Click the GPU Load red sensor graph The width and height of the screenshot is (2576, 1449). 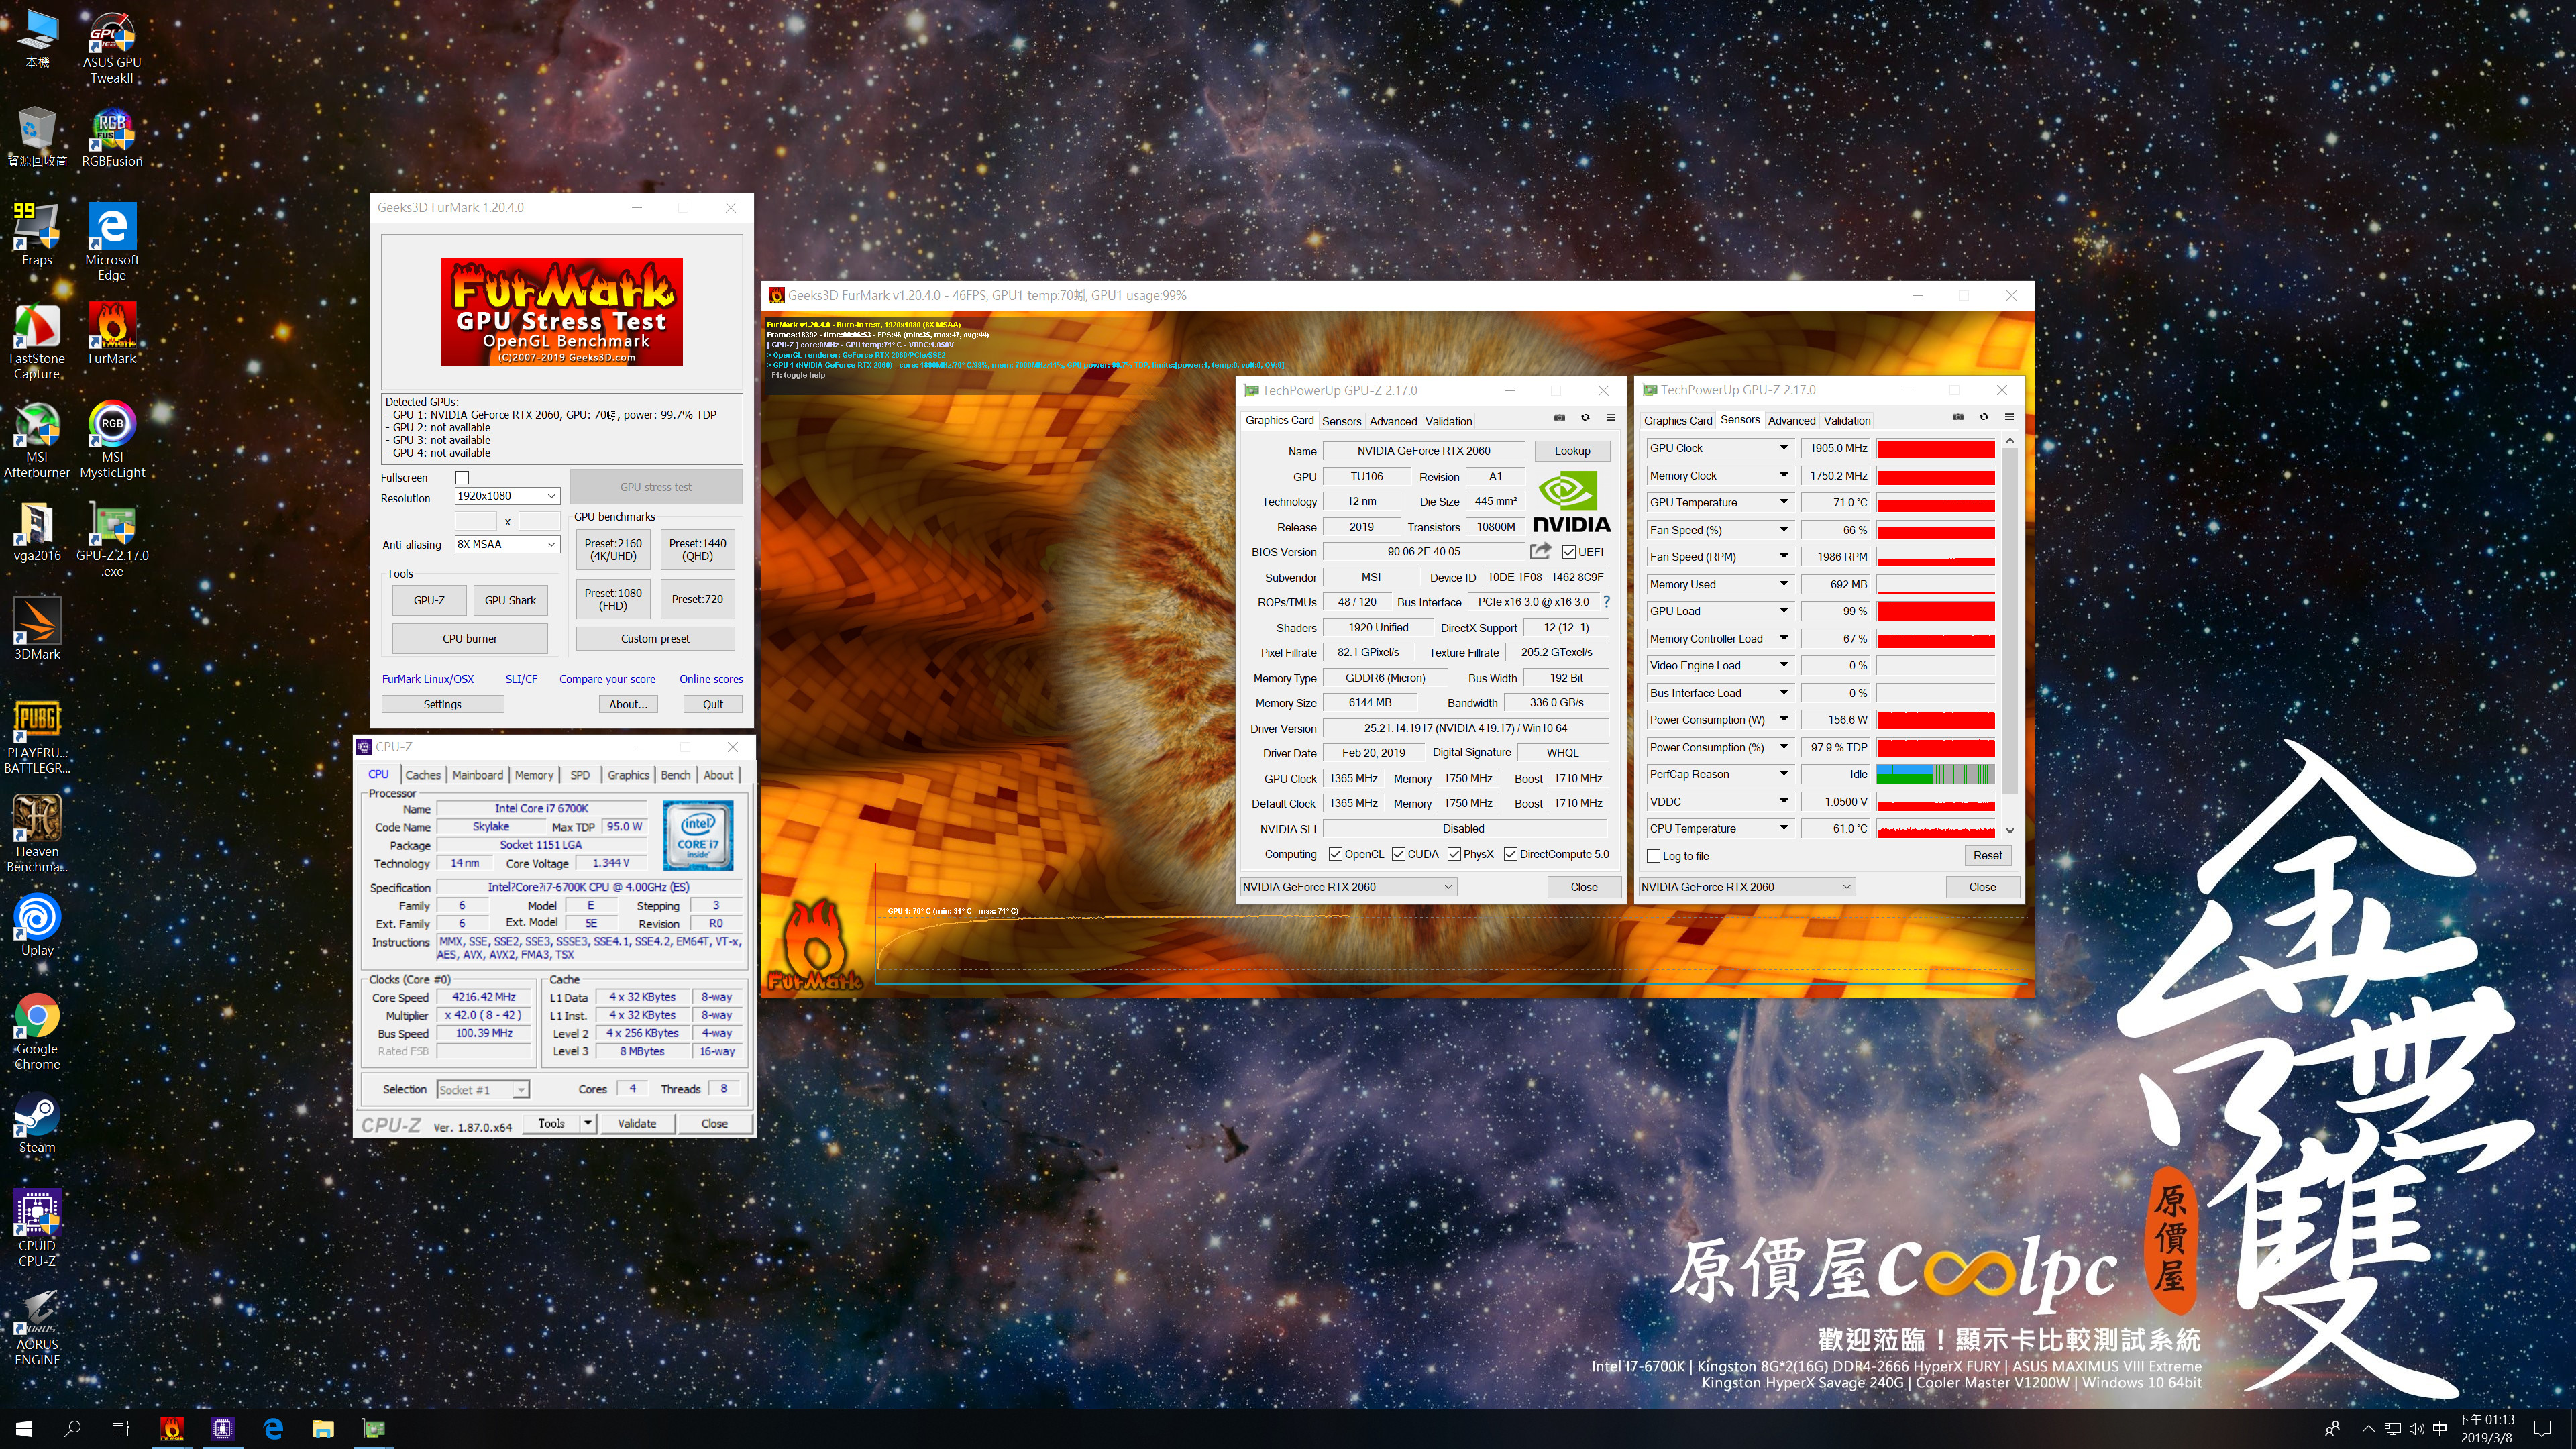1936,611
